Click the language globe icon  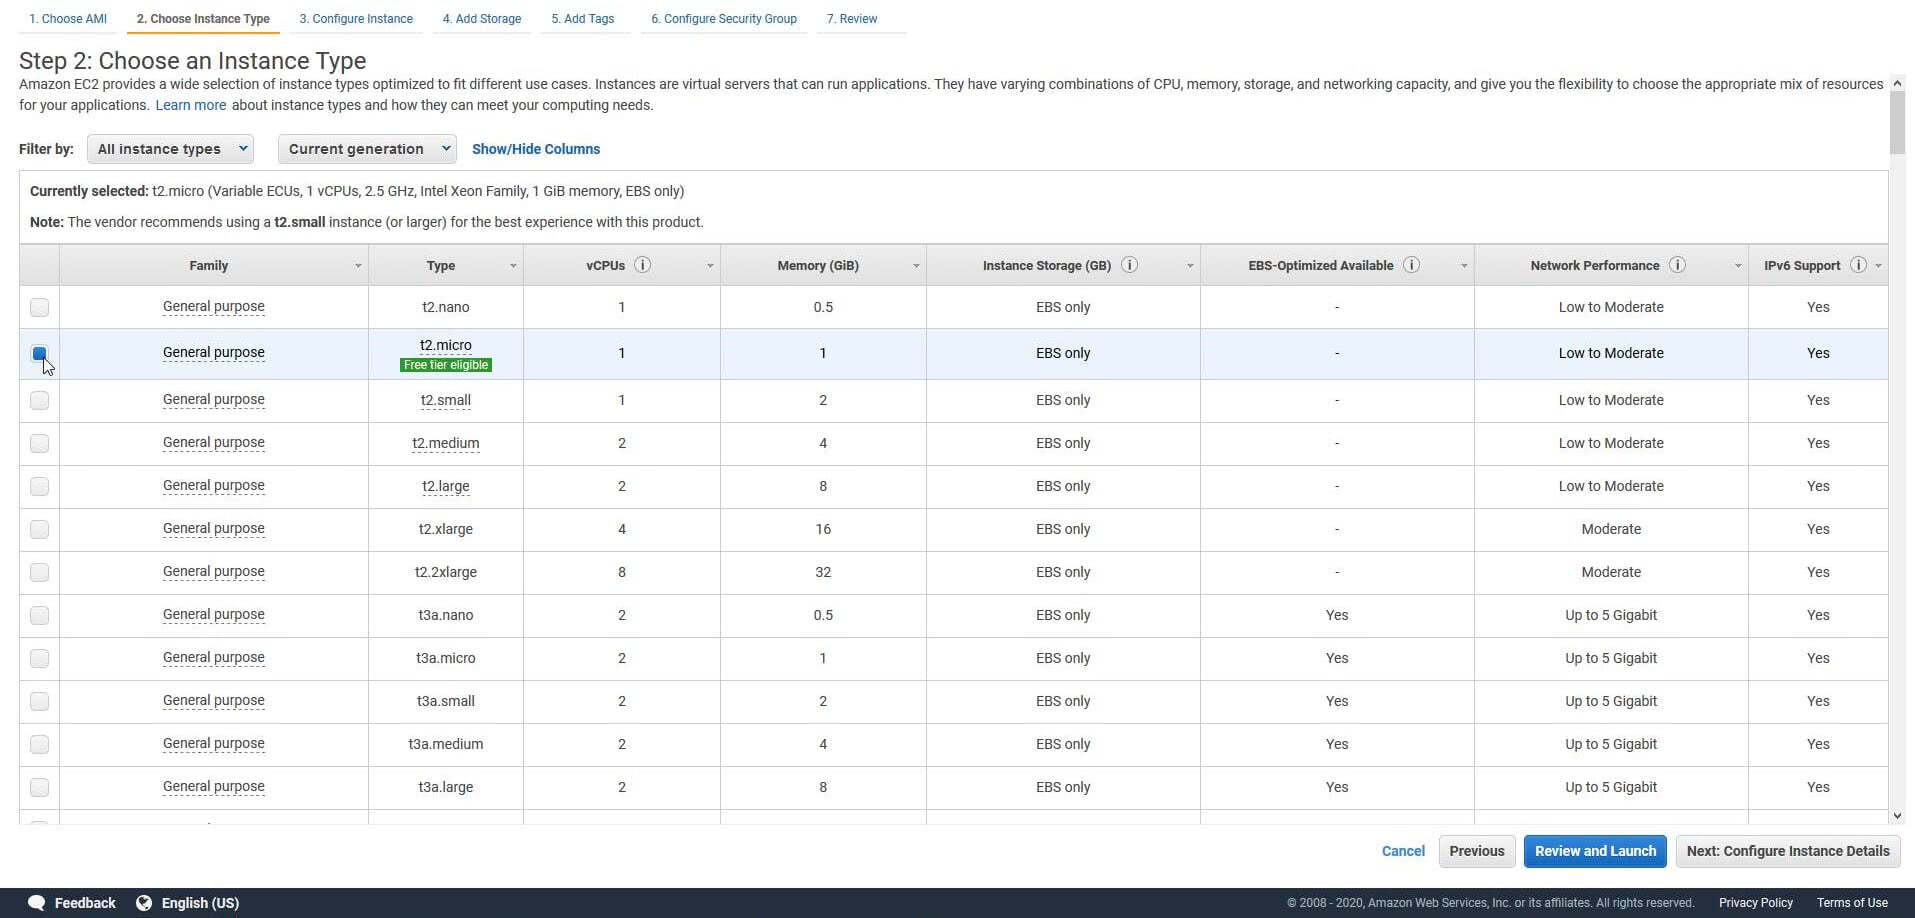pos(142,902)
